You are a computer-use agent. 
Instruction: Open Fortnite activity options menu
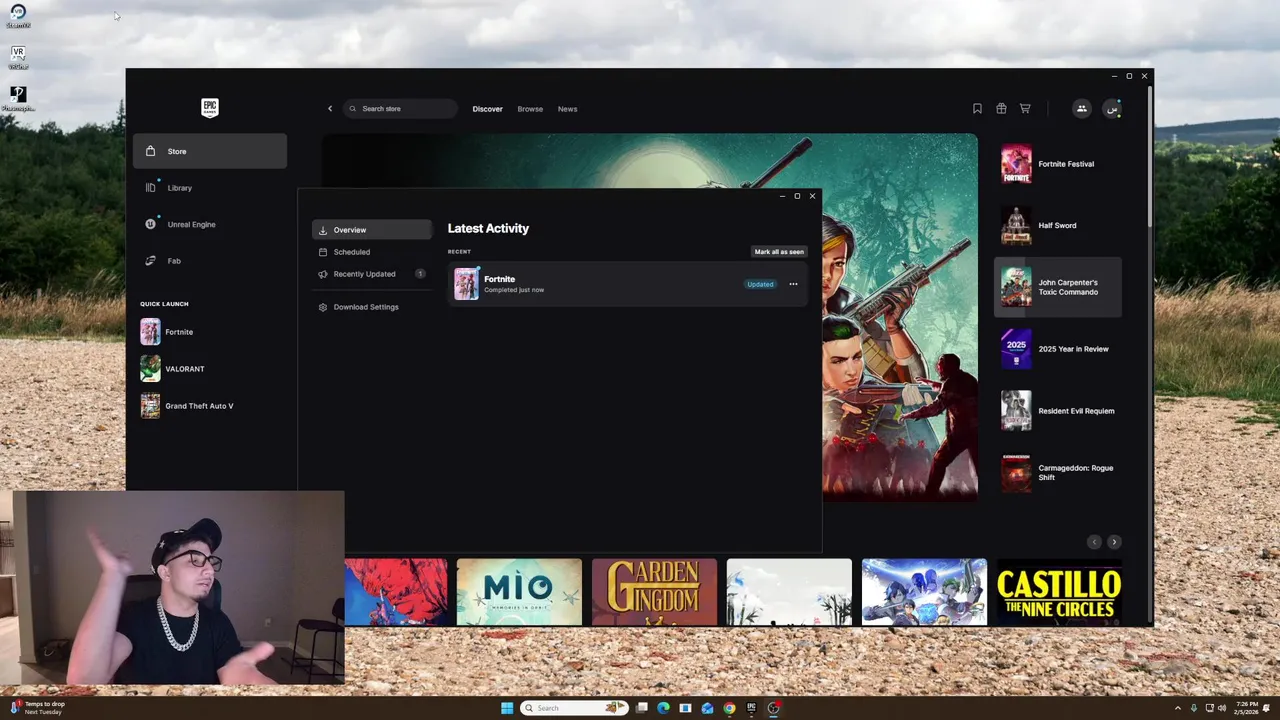pyautogui.click(x=793, y=284)
